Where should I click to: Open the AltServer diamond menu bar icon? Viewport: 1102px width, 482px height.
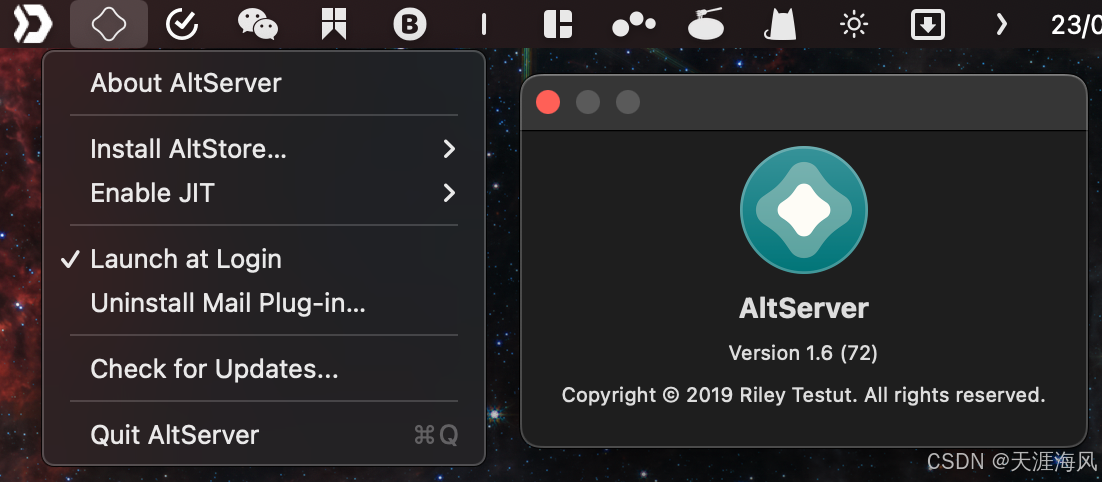[109, 25]
